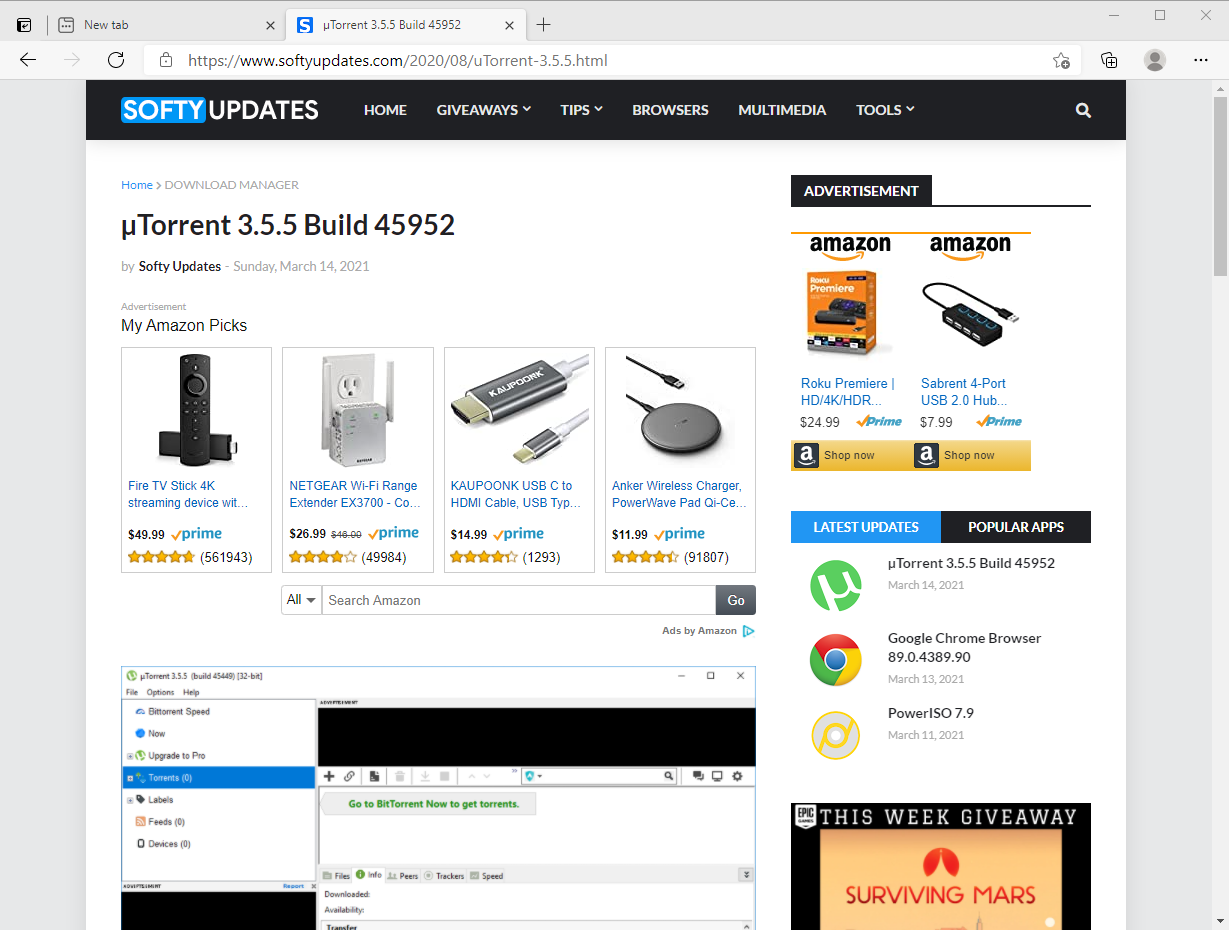Click the Search Amazon input field
Viewport: 1229px width, 930px height.
(519, 600)
